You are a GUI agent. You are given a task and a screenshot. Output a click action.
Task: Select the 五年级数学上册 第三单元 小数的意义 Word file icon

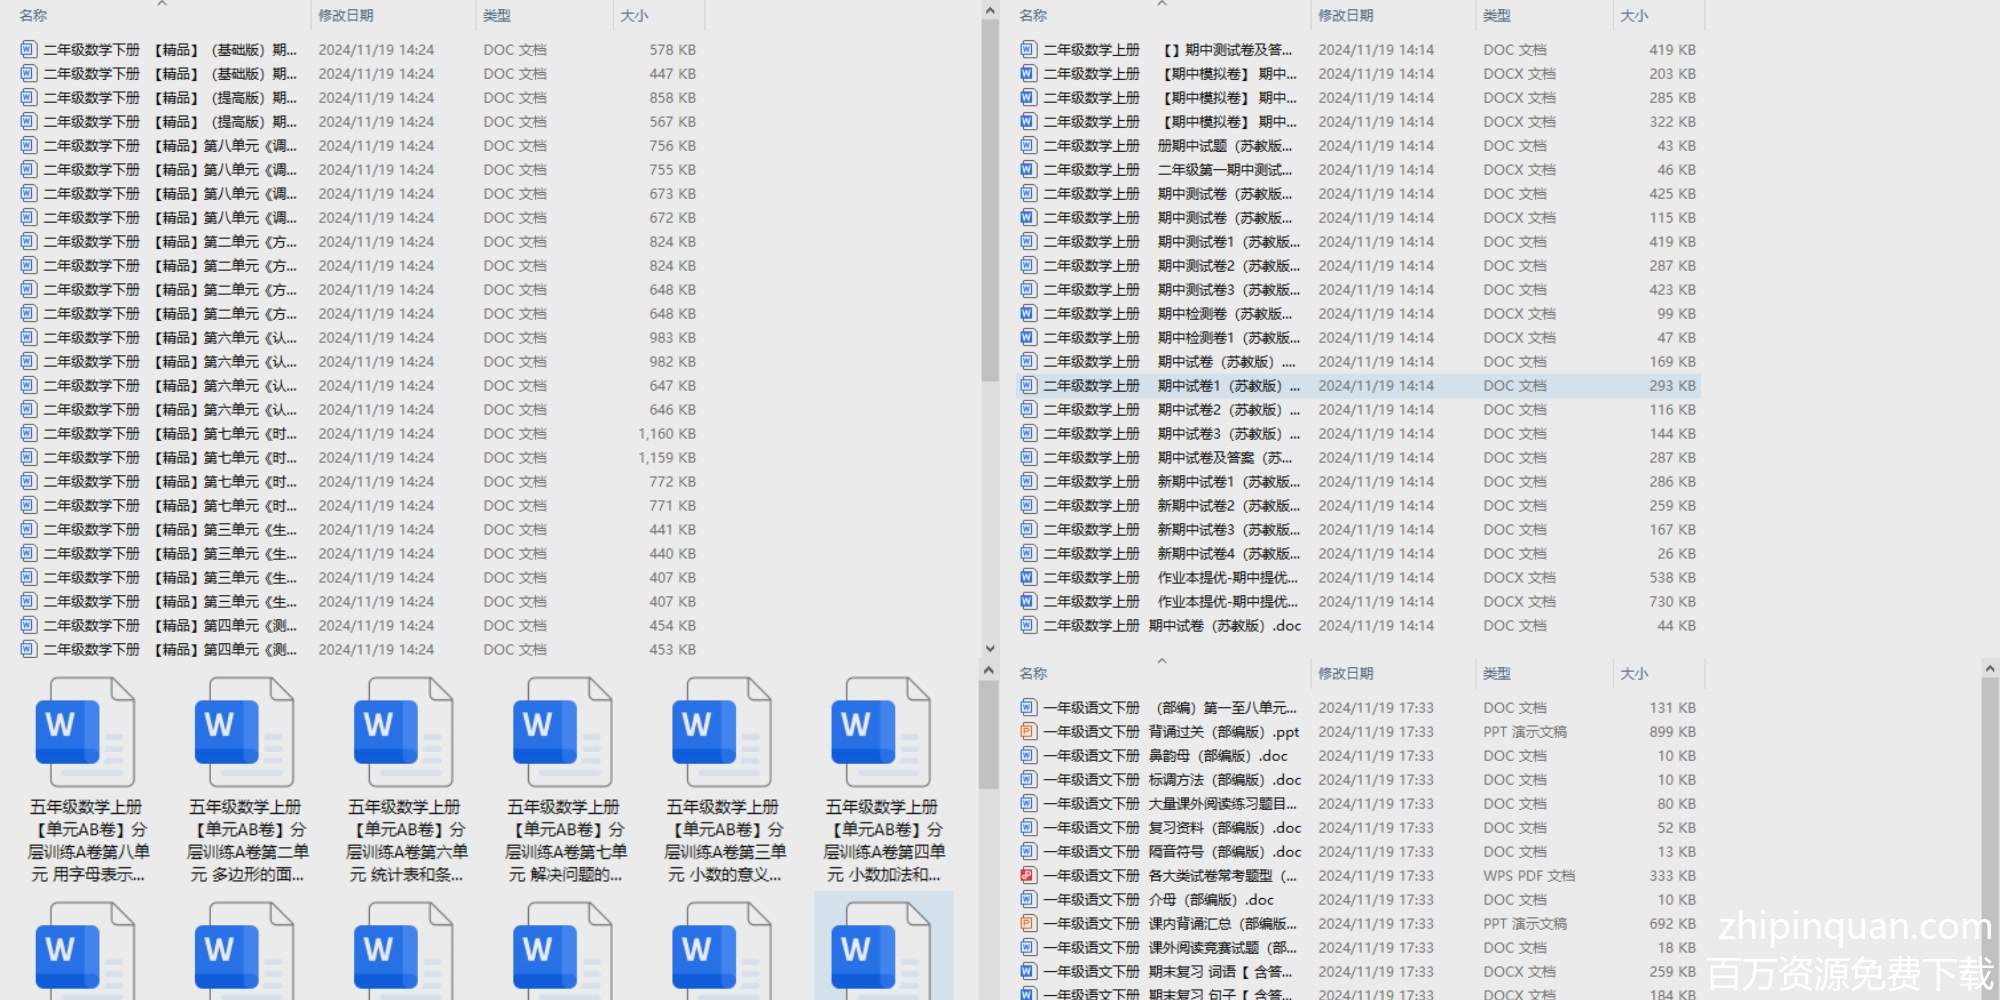tap(721, 732)
